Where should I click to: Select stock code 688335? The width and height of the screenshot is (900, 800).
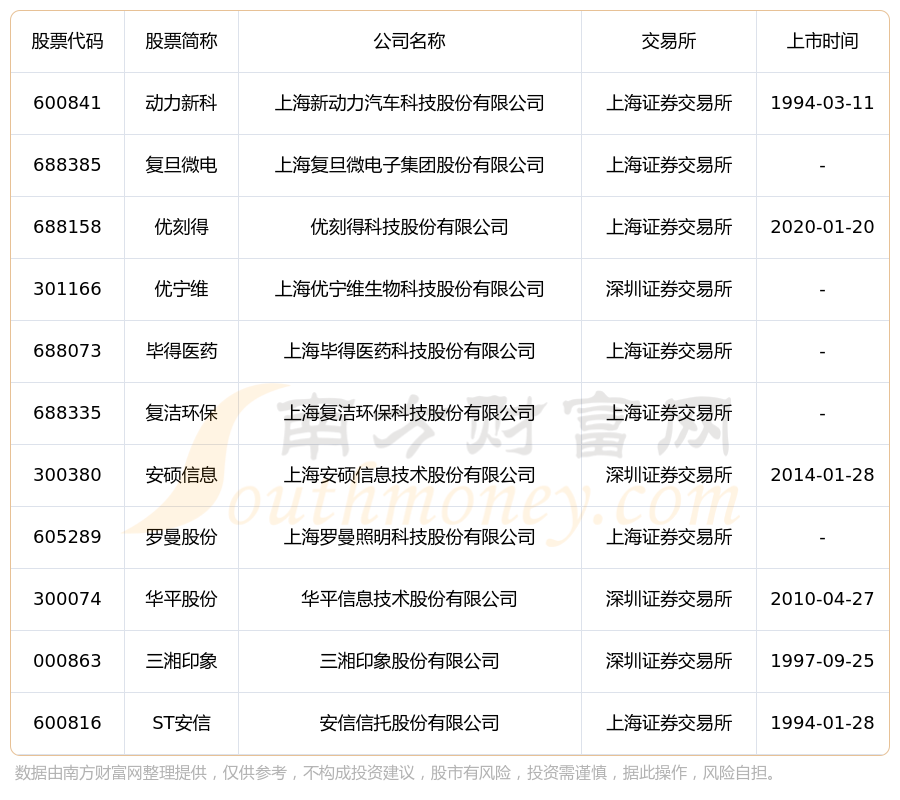point(67,413)
